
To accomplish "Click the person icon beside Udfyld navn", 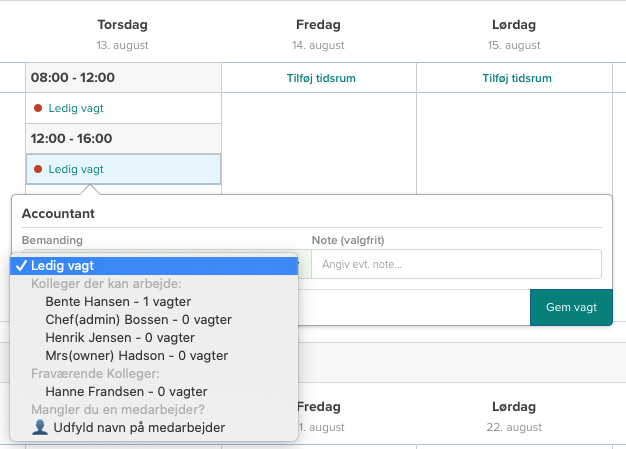I will tap(40, 427).
